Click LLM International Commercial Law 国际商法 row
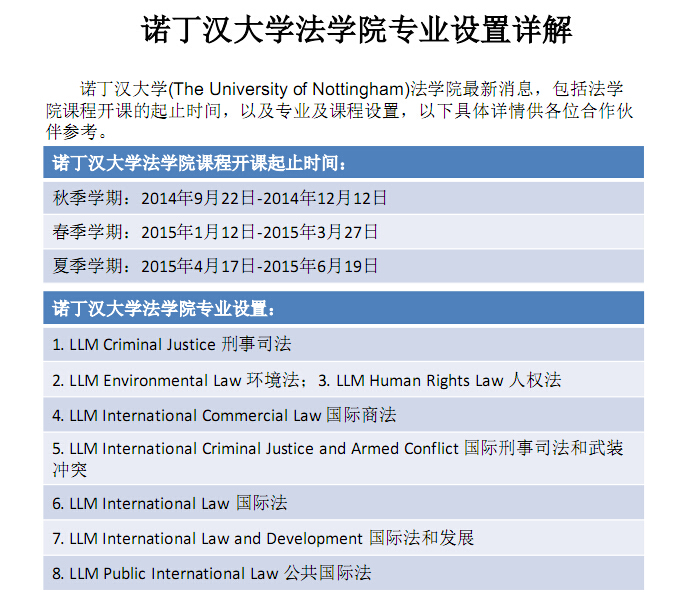Image resolution: width=680 pixels, height=596 pixels. click(x=225, y=415)
